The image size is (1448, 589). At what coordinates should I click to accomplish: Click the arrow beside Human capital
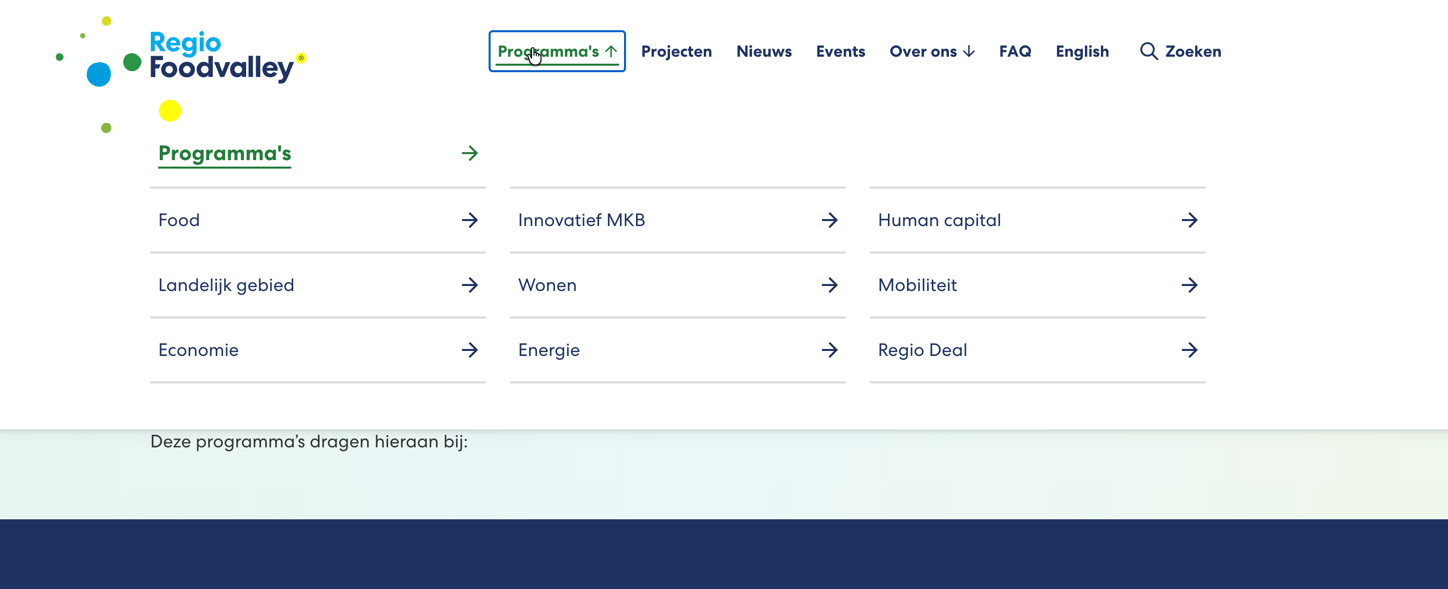click(1189, 220)
